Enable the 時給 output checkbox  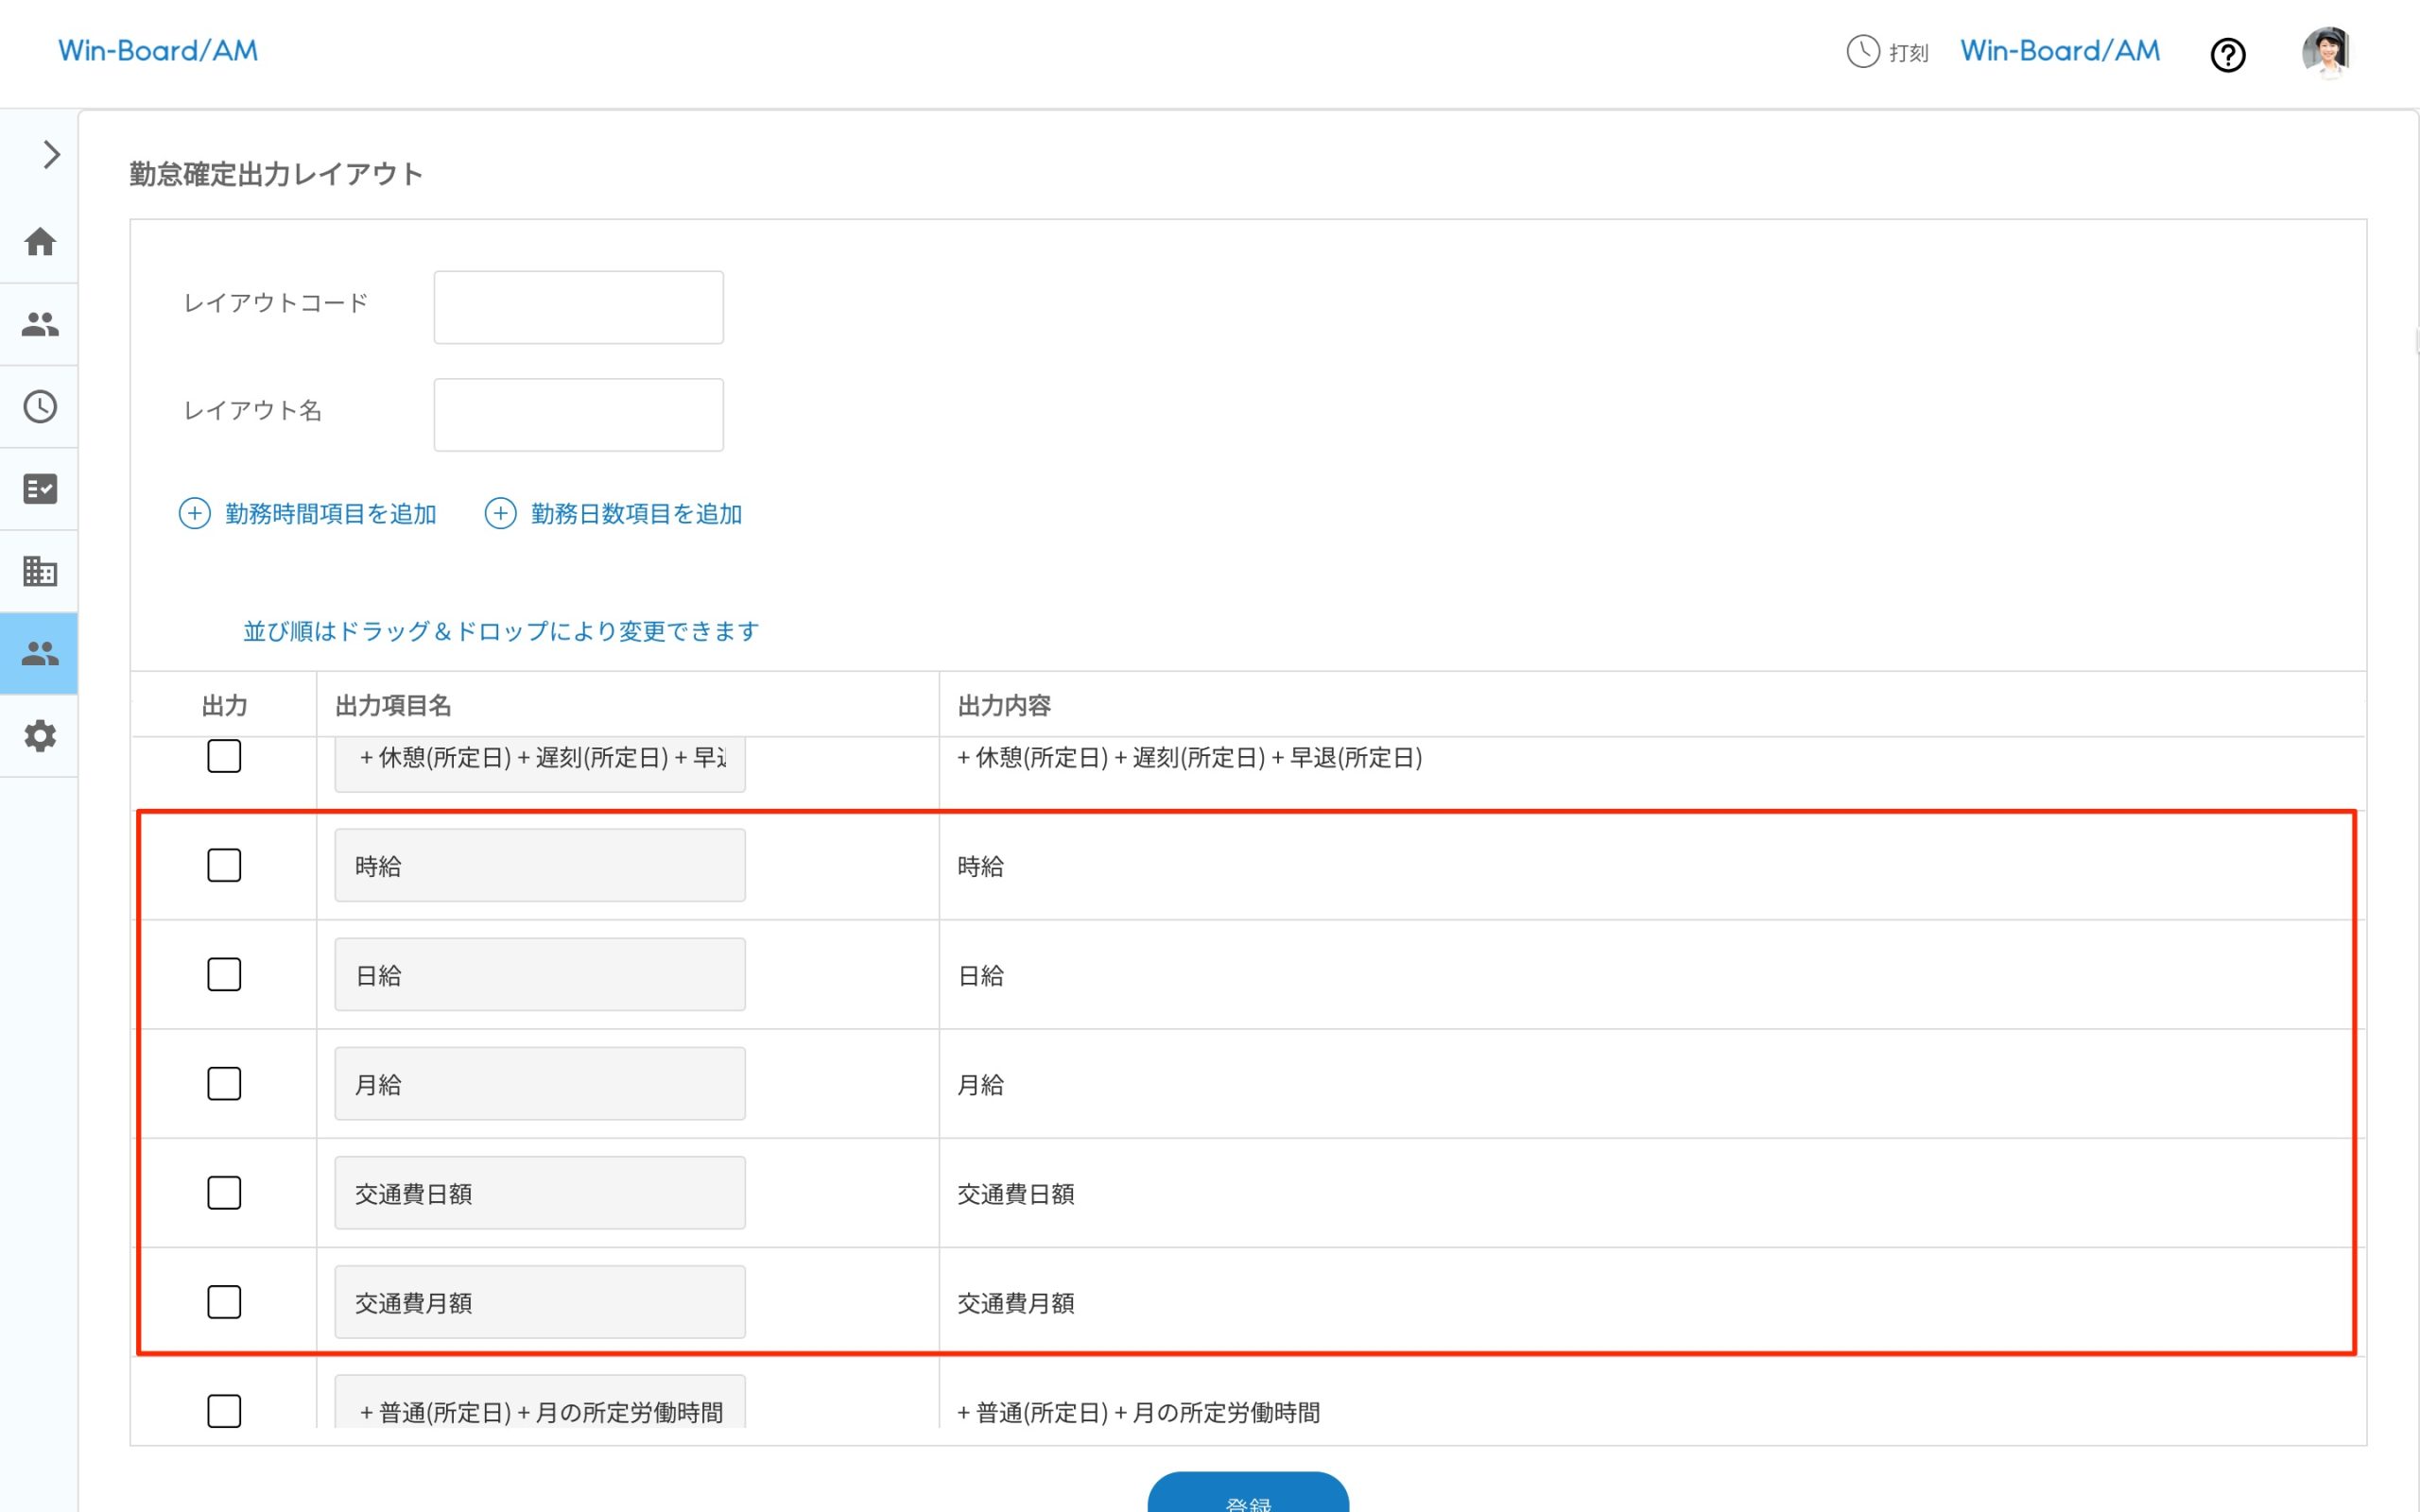click(x=224, y=865)
